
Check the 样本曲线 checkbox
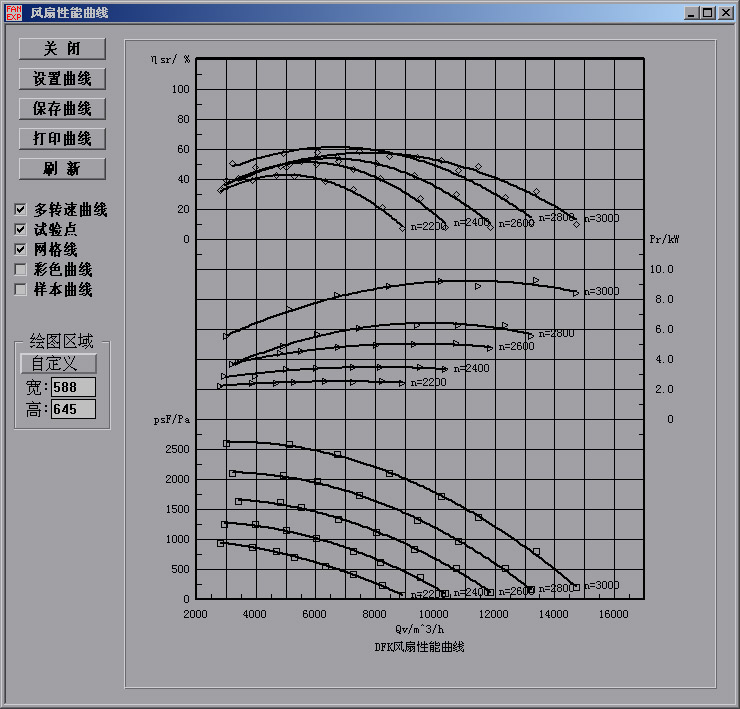[x=21, y=290]
